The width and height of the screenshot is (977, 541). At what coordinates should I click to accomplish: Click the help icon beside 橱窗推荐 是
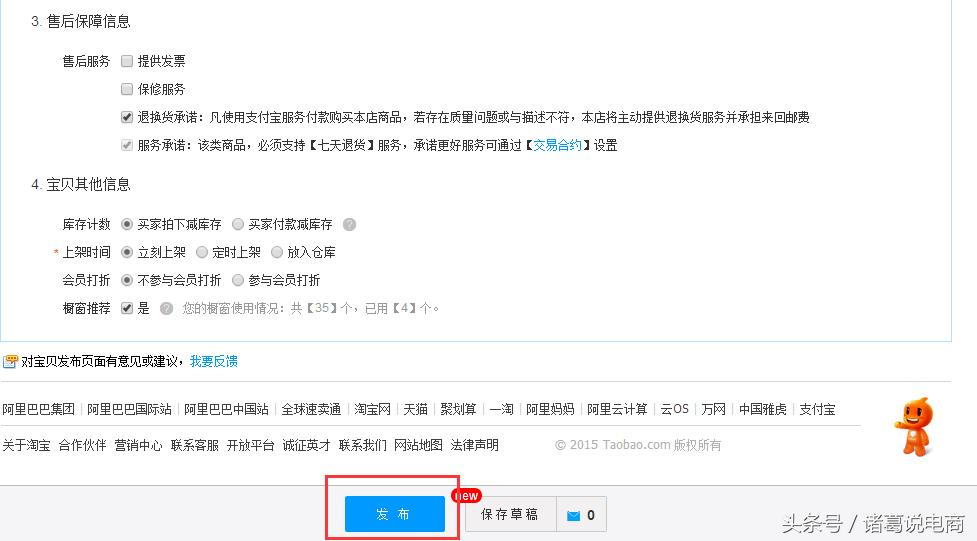(x=166, y=309)
